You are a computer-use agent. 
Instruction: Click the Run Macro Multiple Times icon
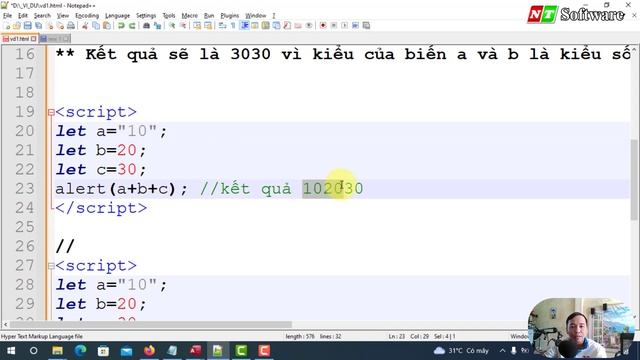tap(356, 26)
